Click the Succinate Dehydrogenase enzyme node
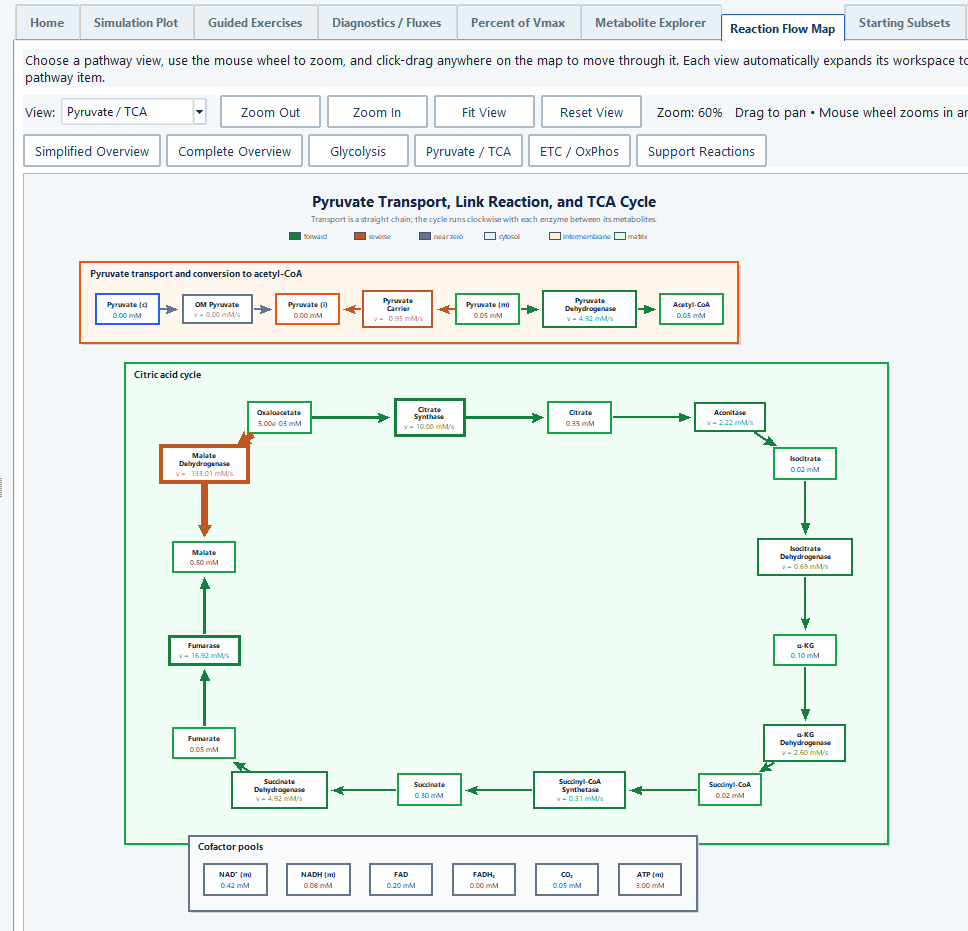Image resolution: width=968 pixels, height=931 pixels. (279, 790)
